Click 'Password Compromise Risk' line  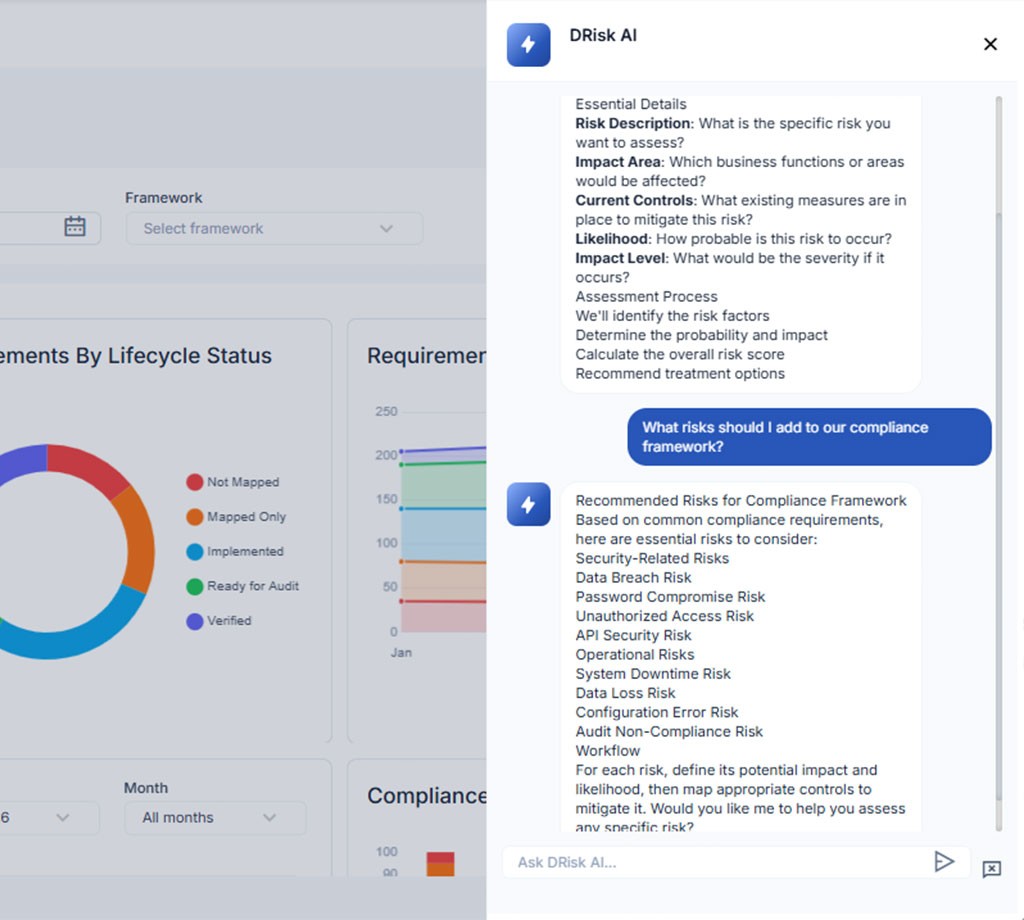(x=670, y=597)
